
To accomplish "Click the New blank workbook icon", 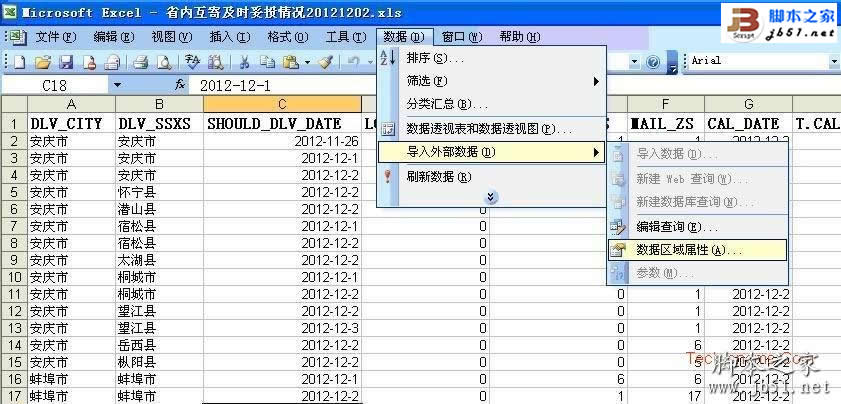I will click(20, 62).
